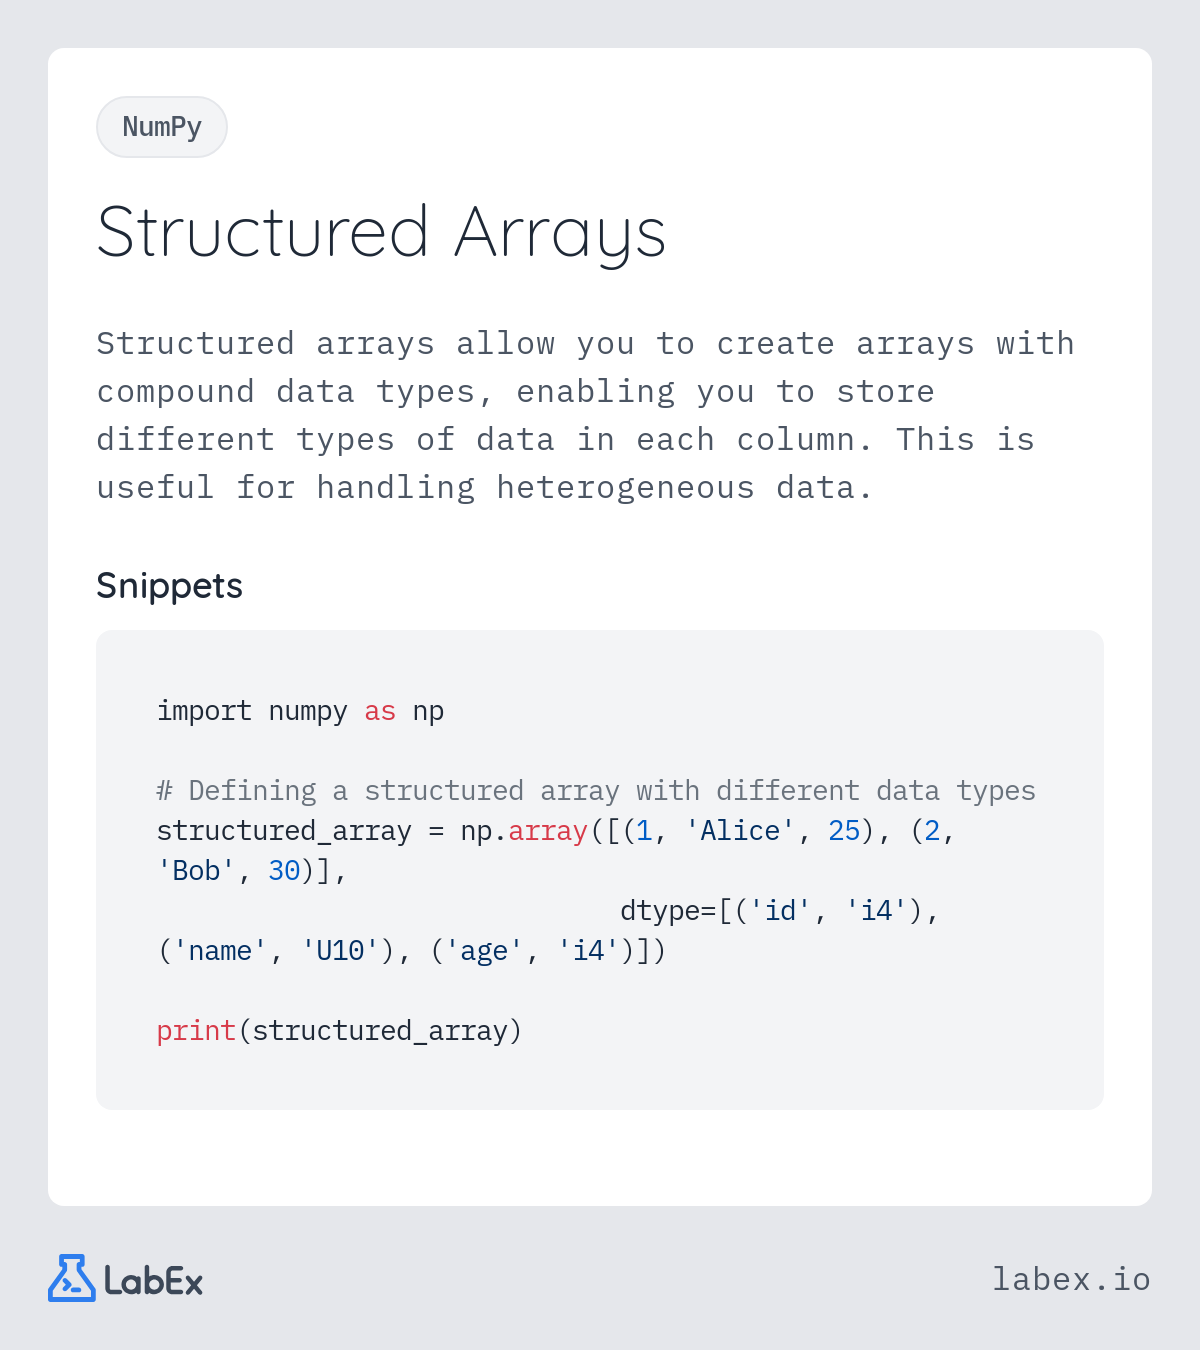The width and height of the screenshot is (1200, 1350).
Task: Click the 'age' field name in code
Action: [484, 951]
